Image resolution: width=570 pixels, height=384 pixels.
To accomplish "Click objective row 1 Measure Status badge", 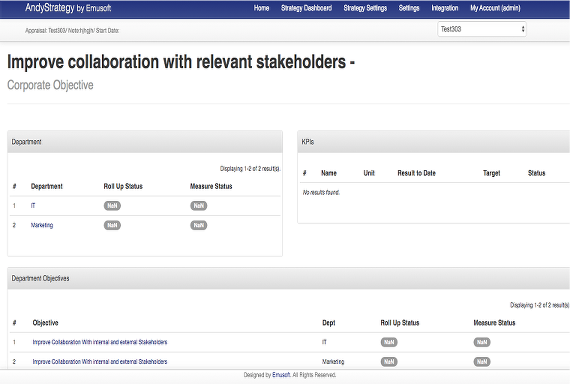I will [x=482, y=342].
